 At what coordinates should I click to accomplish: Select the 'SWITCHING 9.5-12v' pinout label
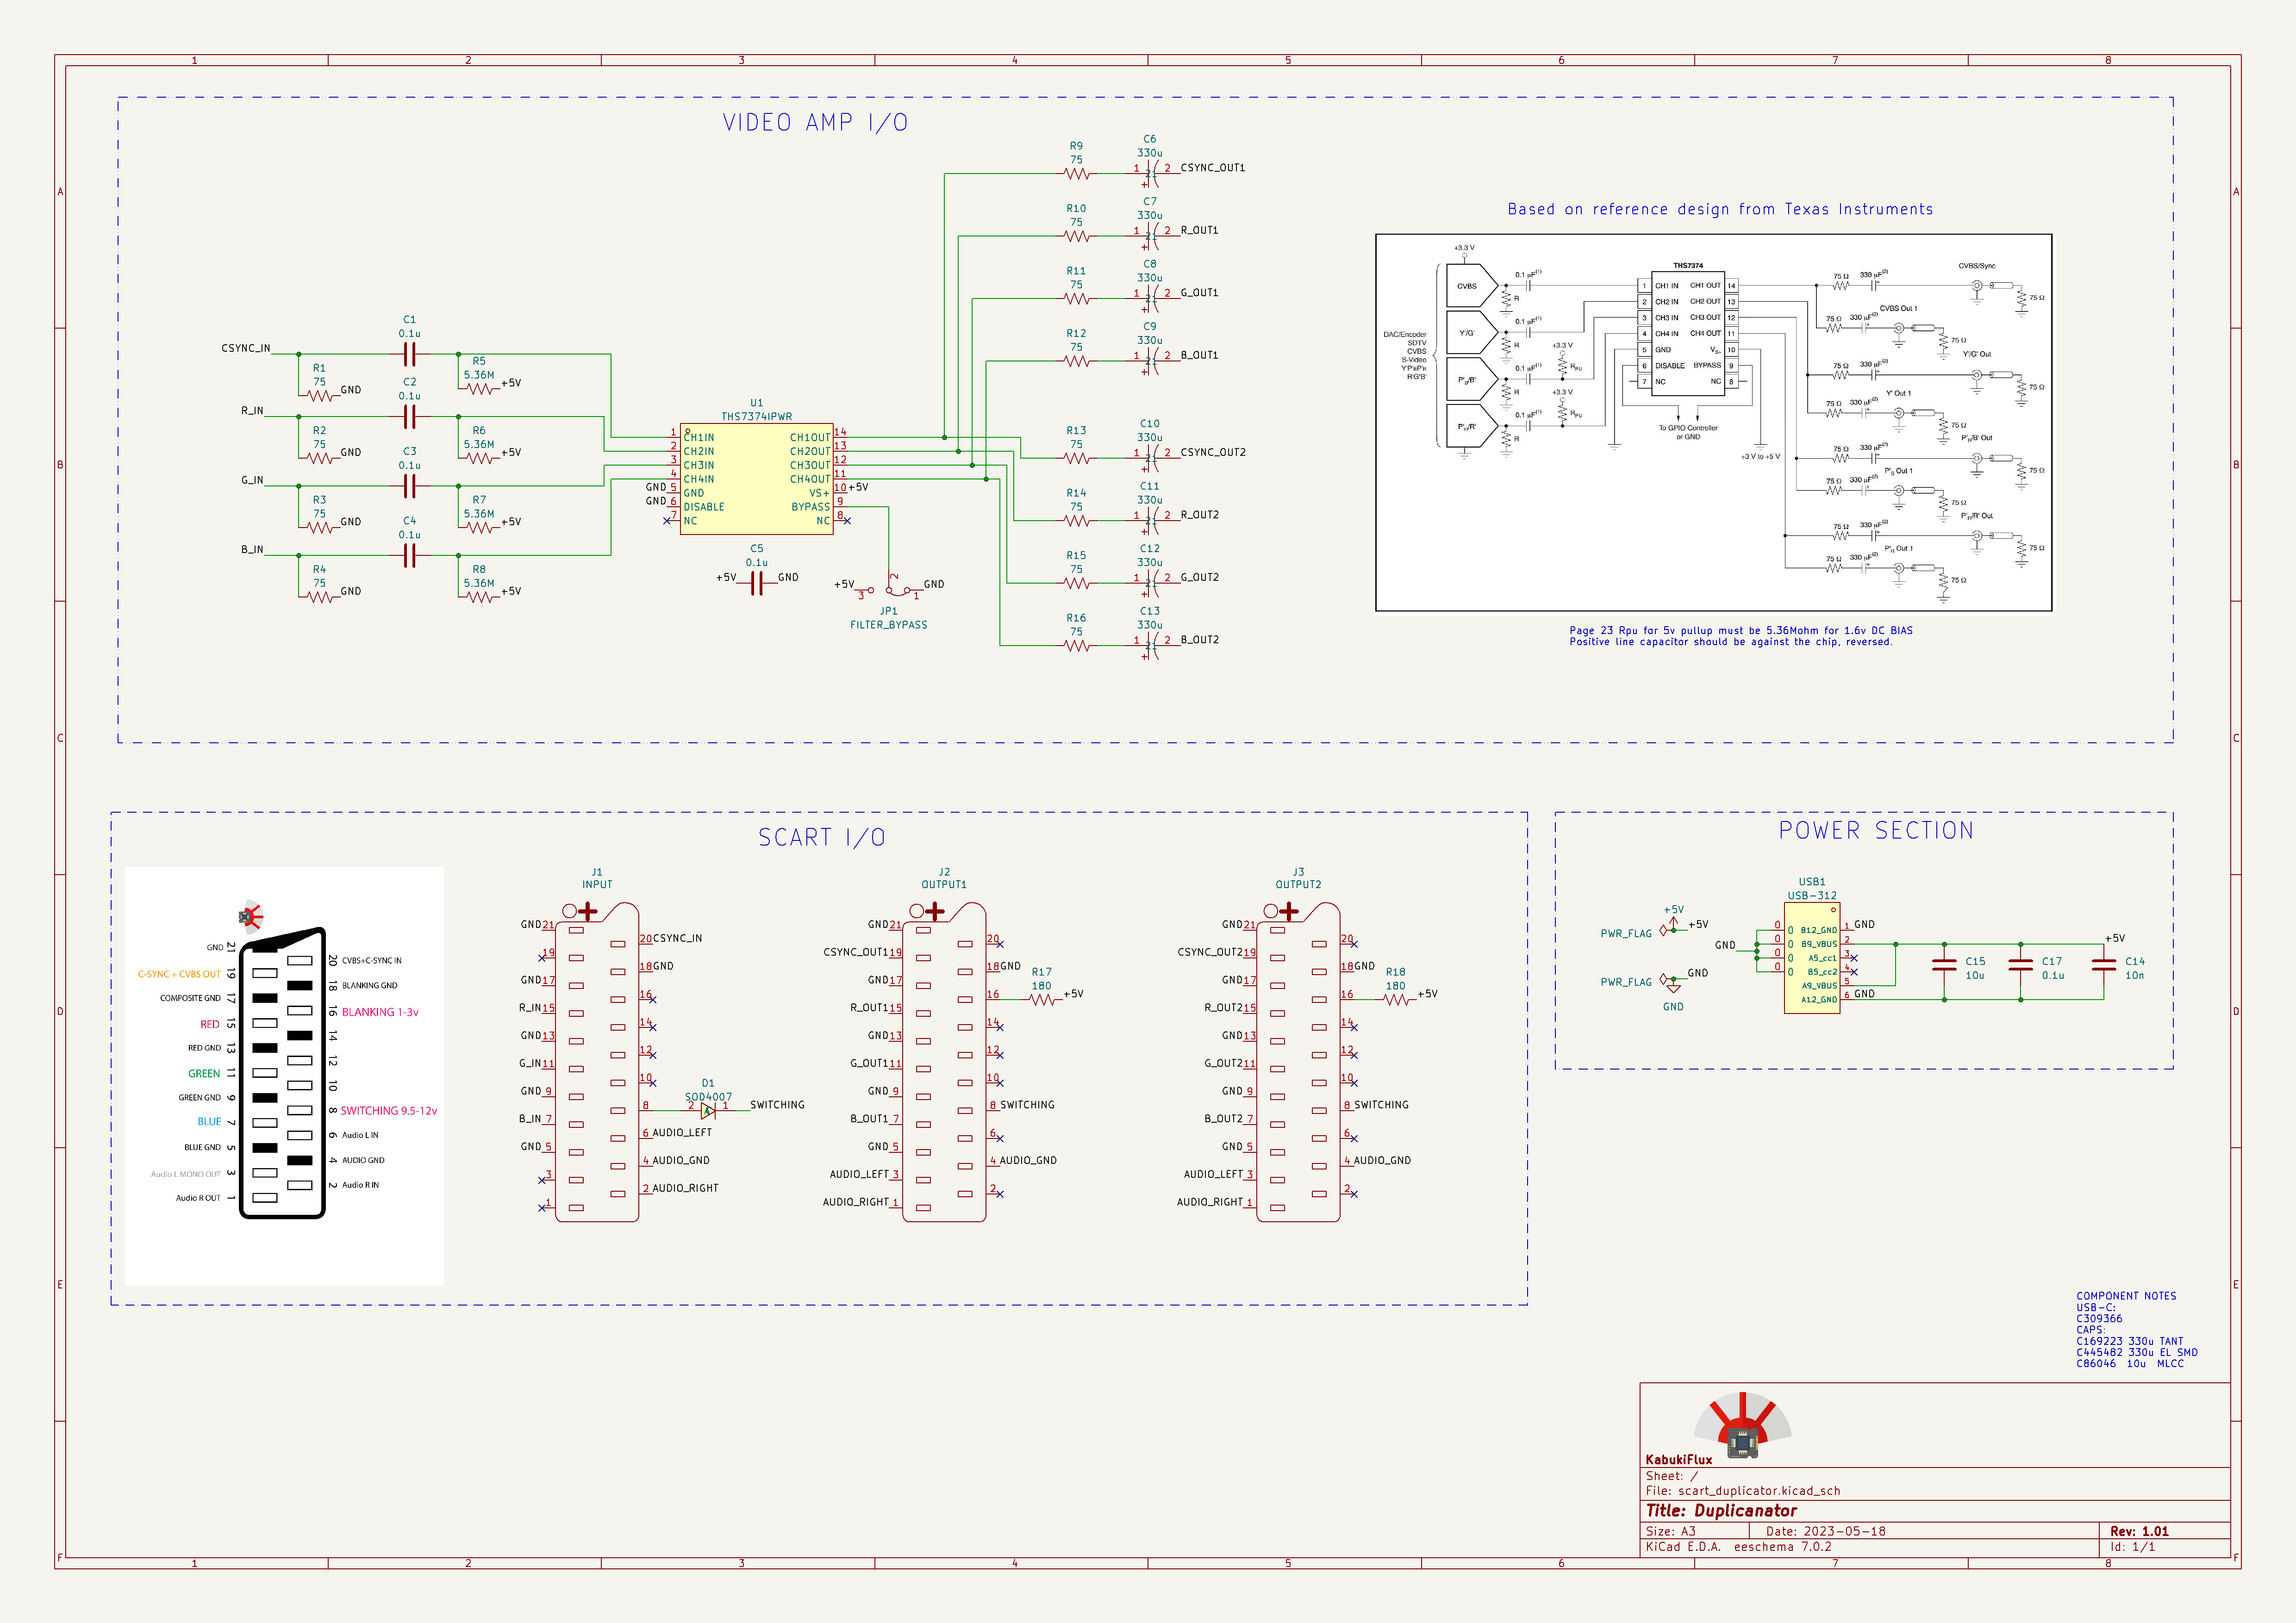389,1111
